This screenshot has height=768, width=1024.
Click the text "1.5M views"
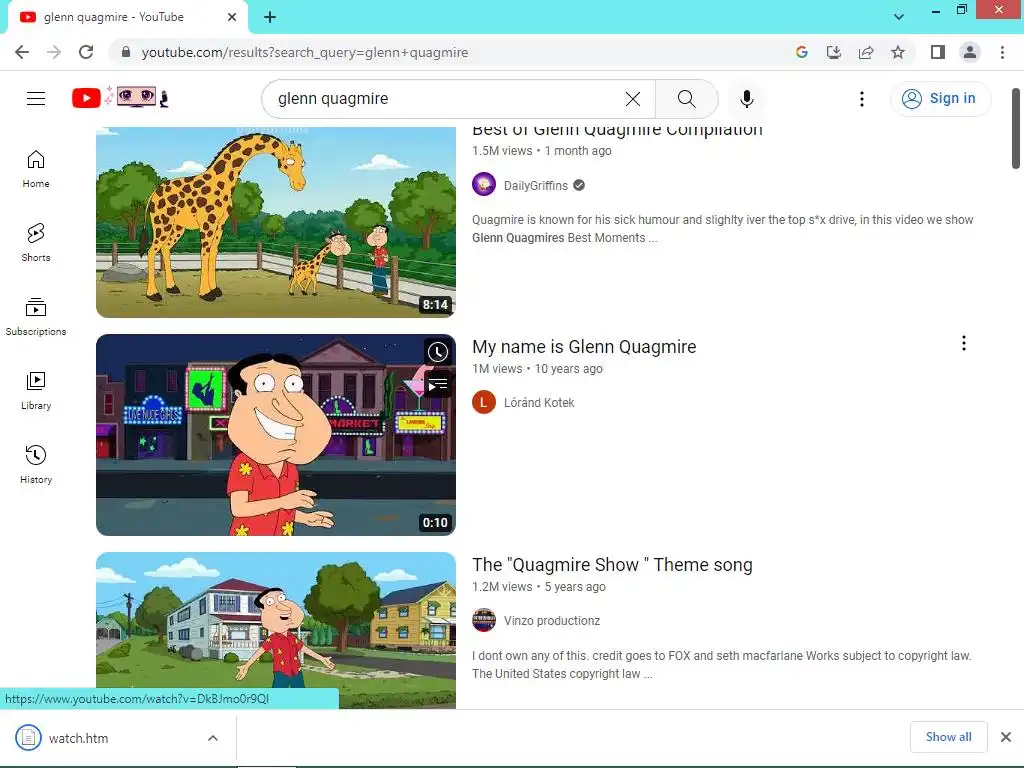502,151
